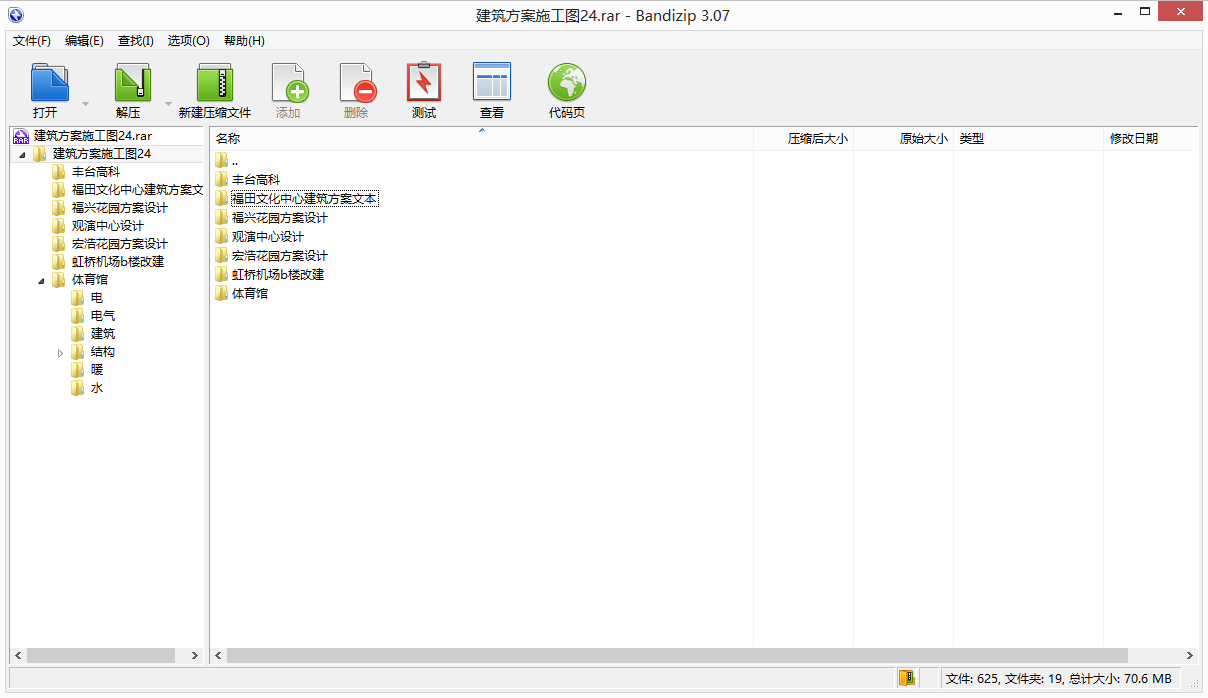Open the 编辑(E) menu

[84, 41]
